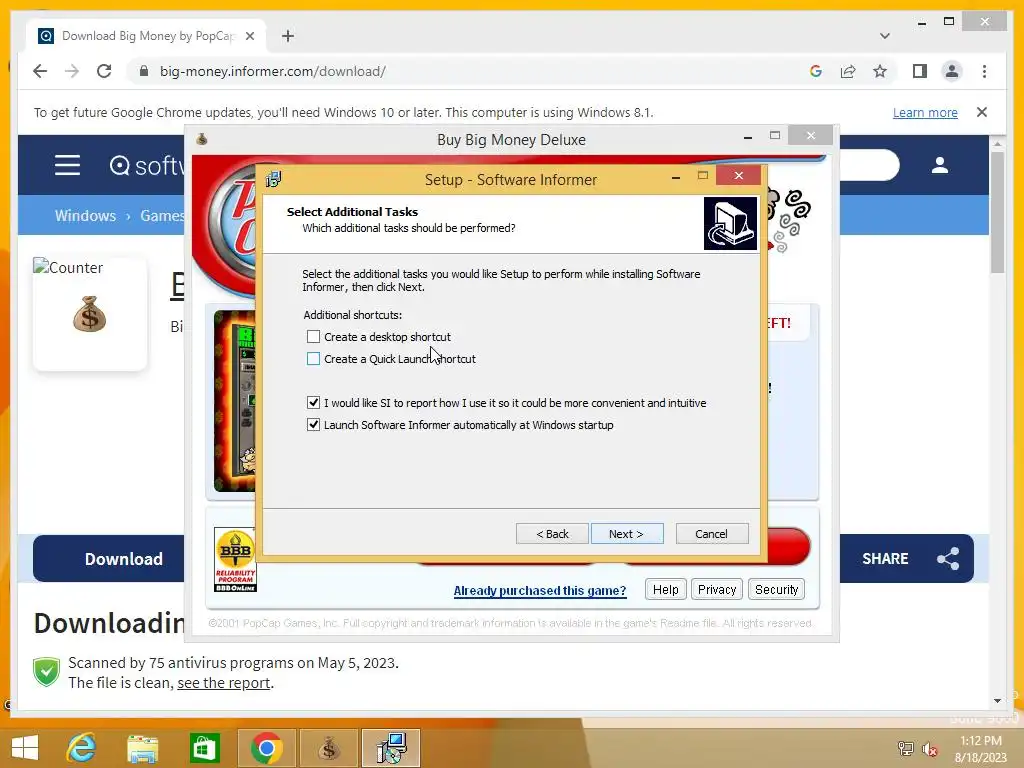
Task: Open Security in Buy Big Money Deluxe
Action: [776, 590]
